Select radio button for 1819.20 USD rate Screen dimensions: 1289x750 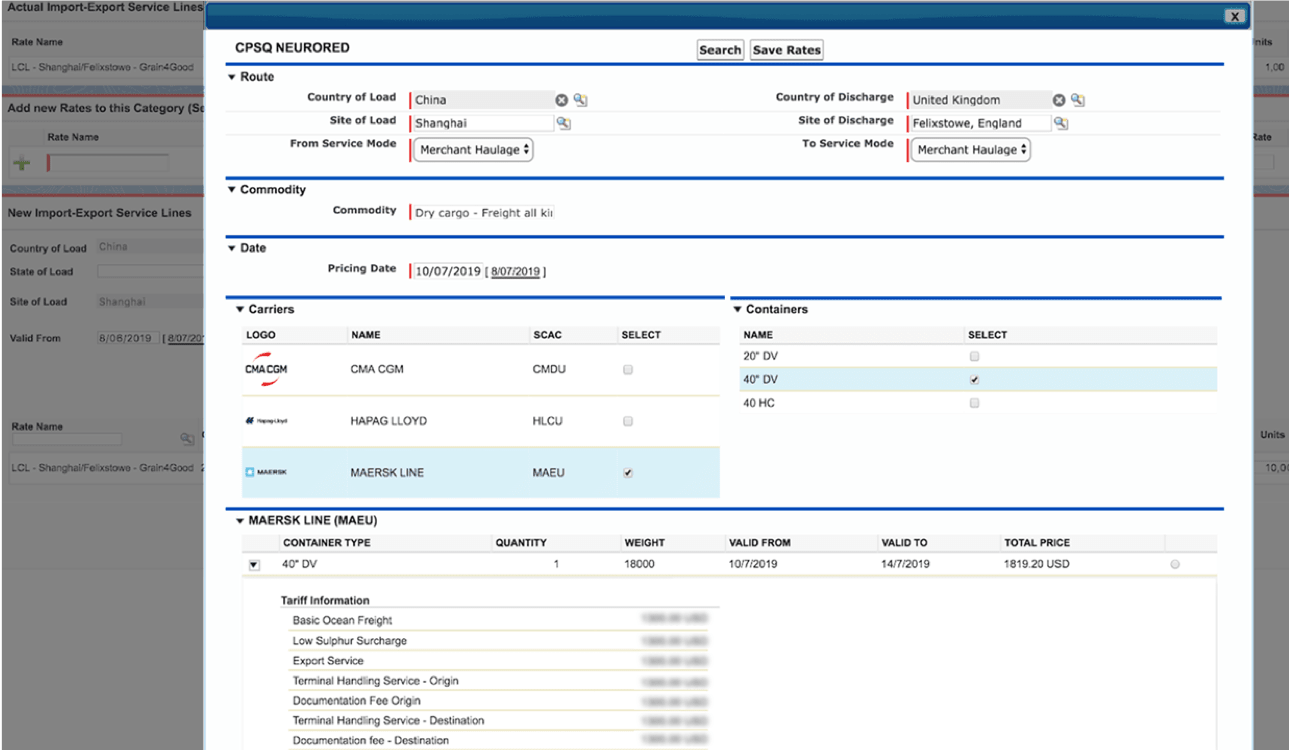1175,565
